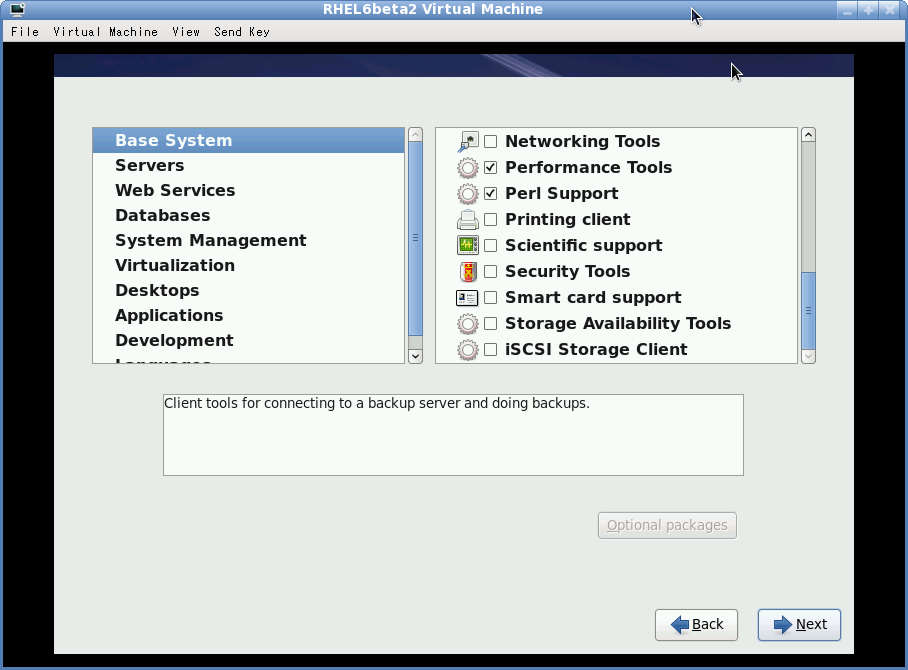908x670 pixels.
Task: Click the Security Tools shield icon
Action: click(x=467, y=272)
